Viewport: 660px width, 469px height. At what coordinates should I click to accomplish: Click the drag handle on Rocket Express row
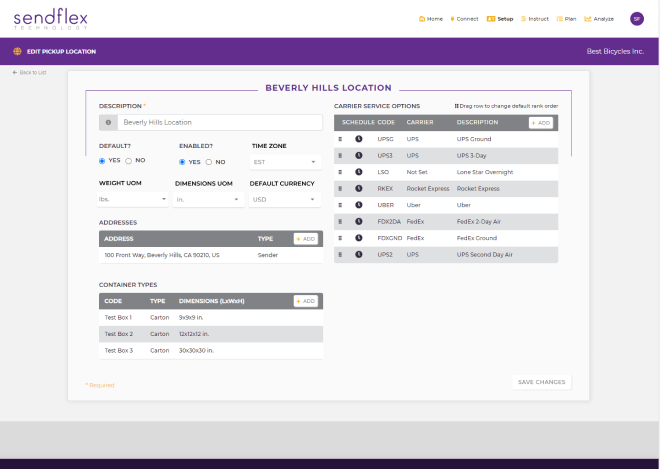(x=341, y=188)
